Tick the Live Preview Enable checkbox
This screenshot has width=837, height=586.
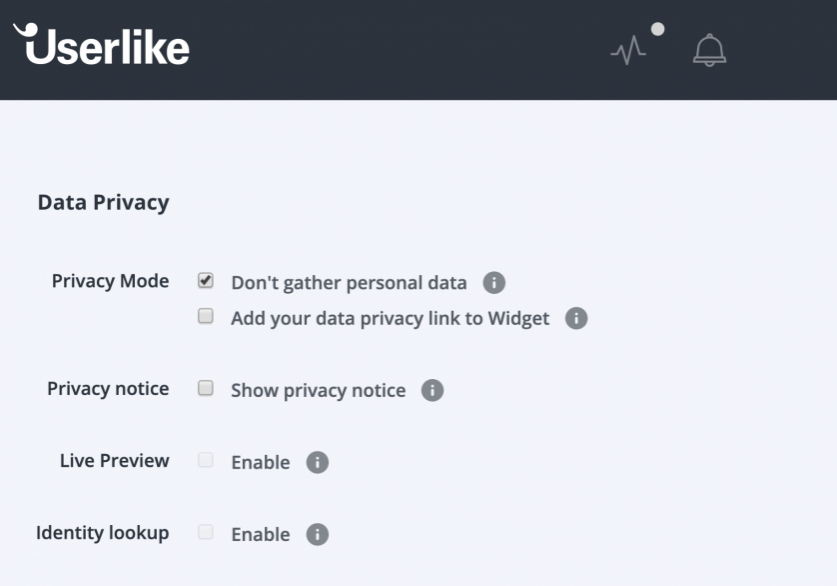206,460
